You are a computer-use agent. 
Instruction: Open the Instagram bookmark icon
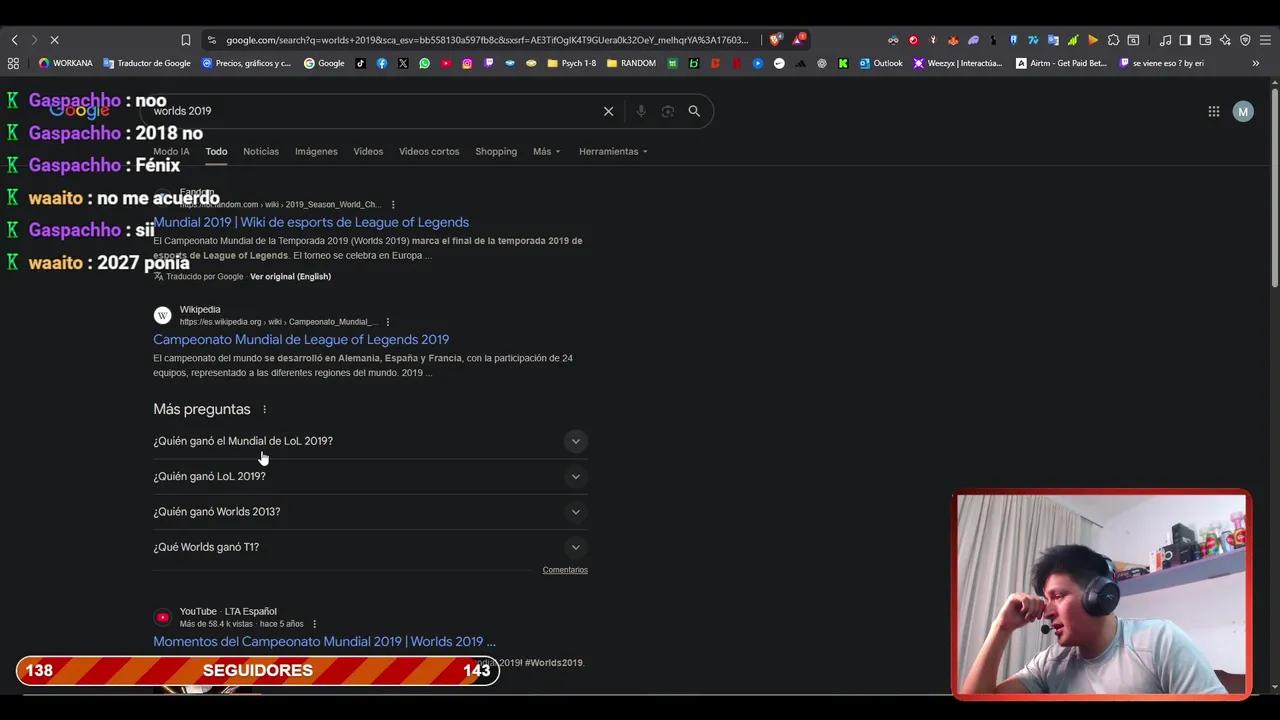coord(467,63)
